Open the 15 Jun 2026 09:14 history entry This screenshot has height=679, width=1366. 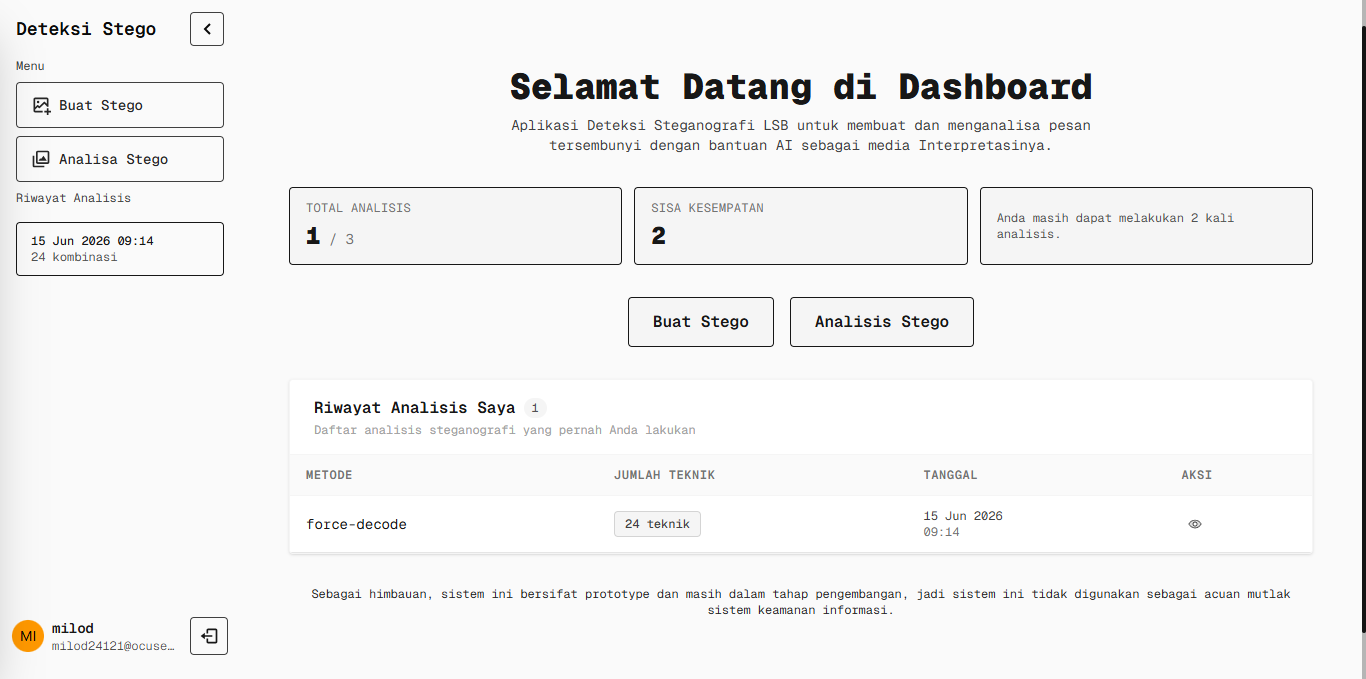[120, 249]
